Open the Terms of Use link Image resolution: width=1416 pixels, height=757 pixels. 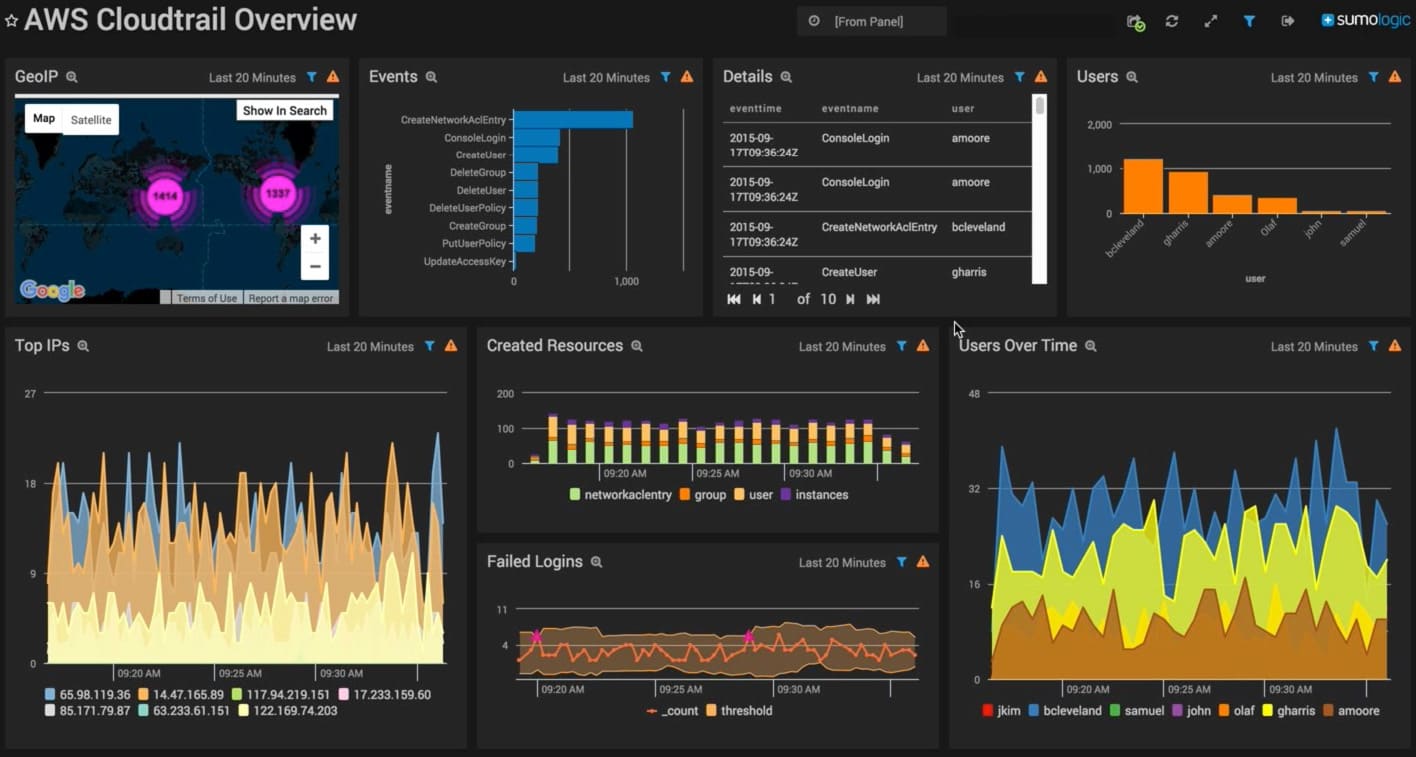(207, 298)
